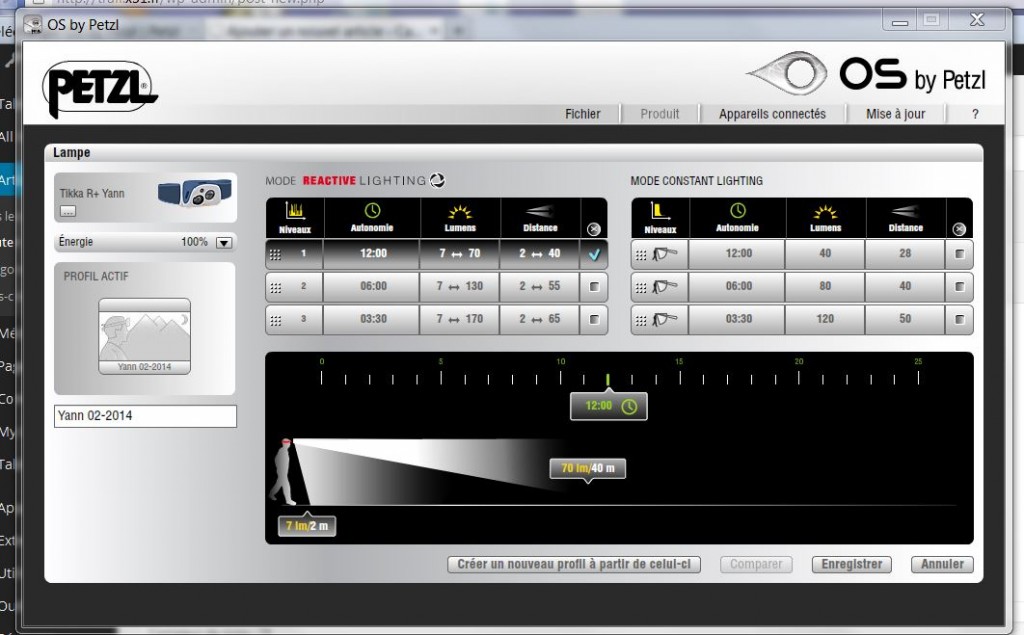Click the constant Distance beam icon

[x=905, y=211]
